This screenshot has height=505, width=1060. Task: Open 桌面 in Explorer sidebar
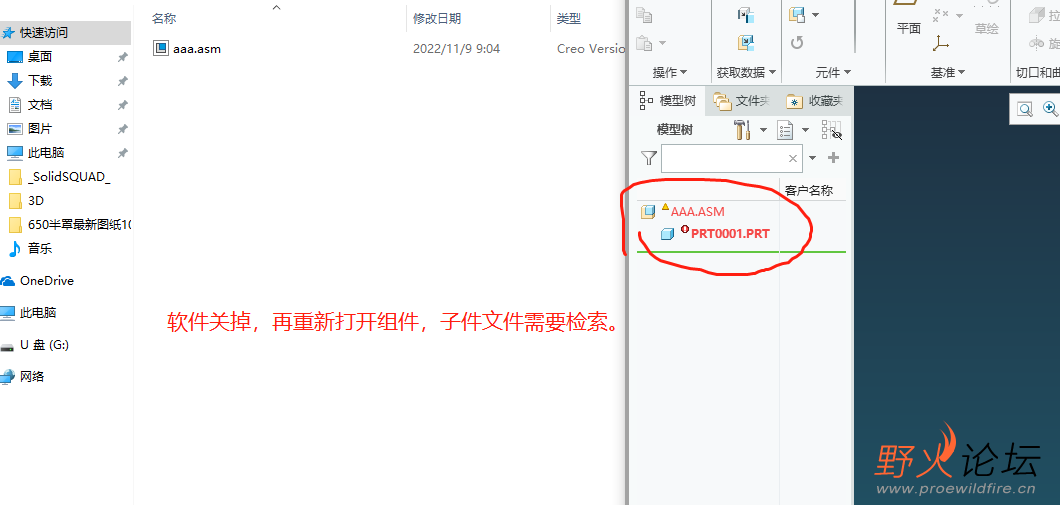coord(40,57)
